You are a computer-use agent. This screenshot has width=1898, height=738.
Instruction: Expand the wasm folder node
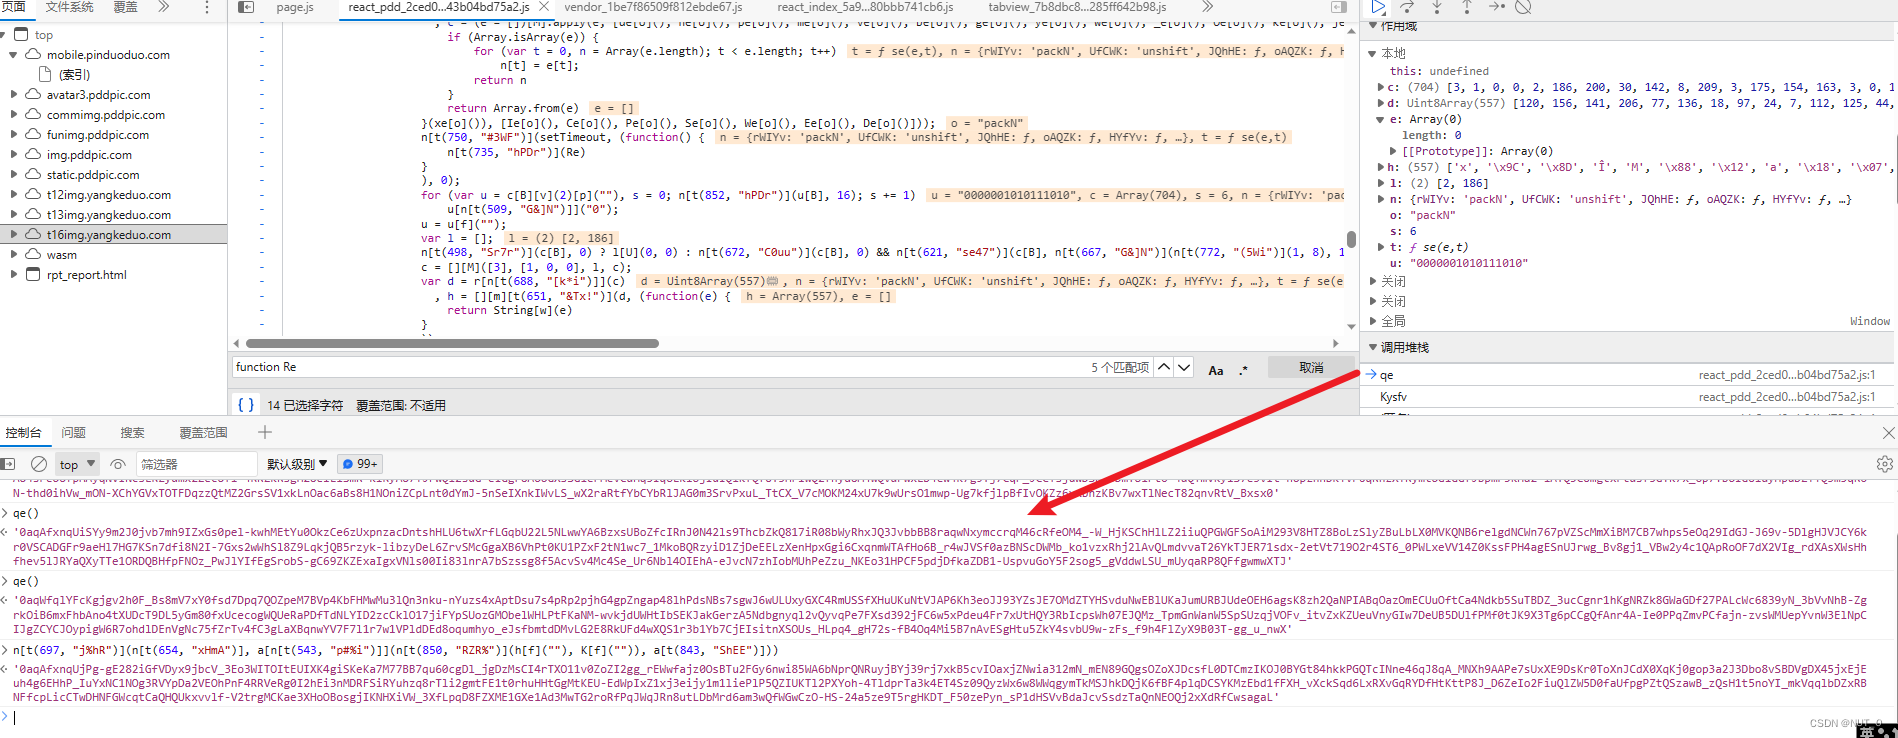[14, 255]
